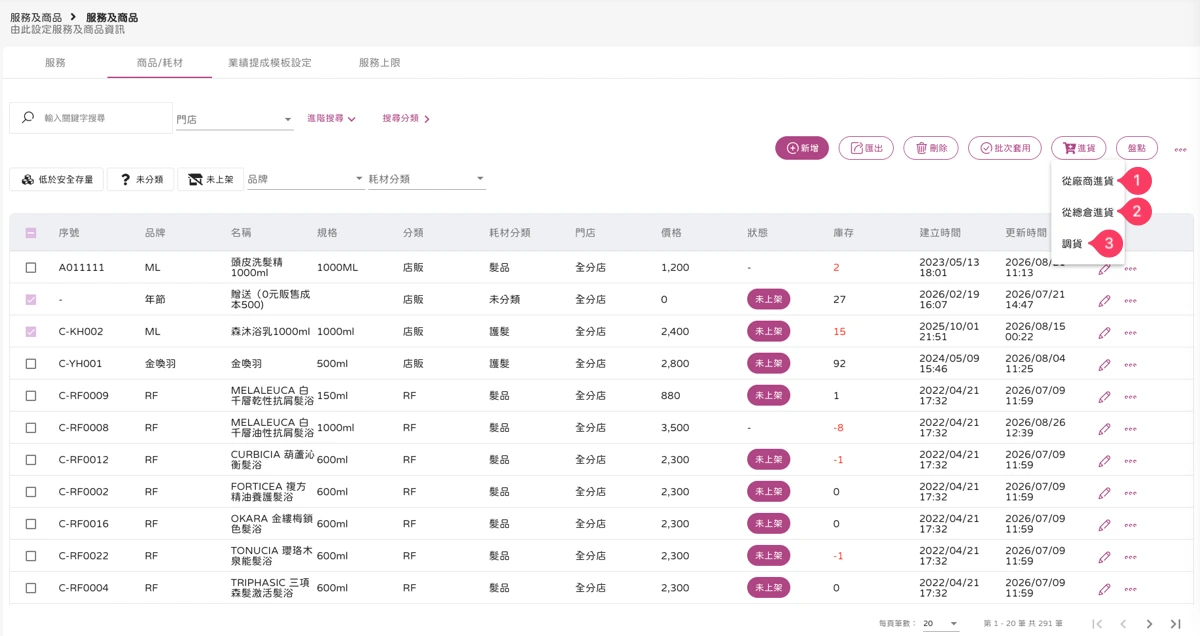Select row C-RF0008 checkbox

click(x=31, y=428)
